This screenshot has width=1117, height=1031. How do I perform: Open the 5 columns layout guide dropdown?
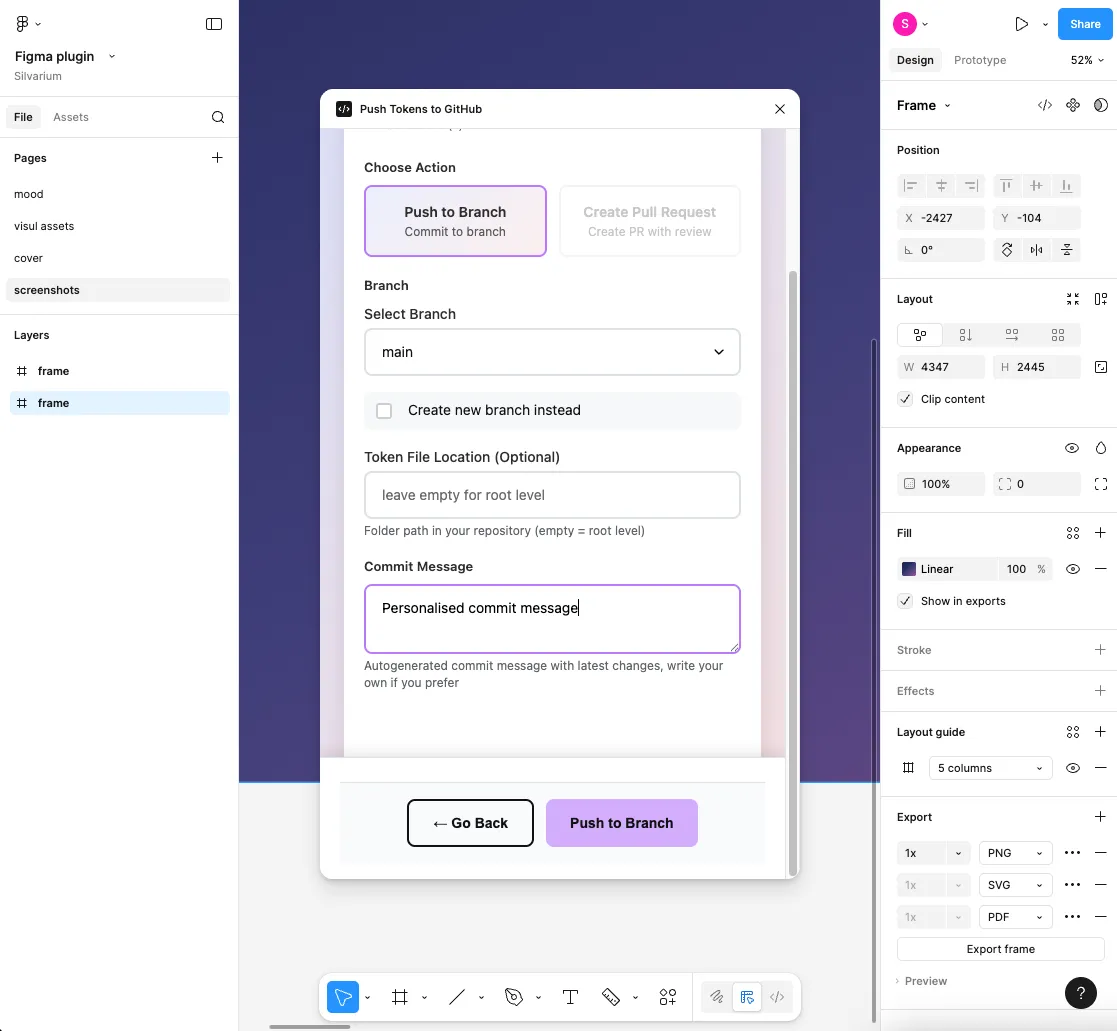pyautogui.click(x=990, y=767)
